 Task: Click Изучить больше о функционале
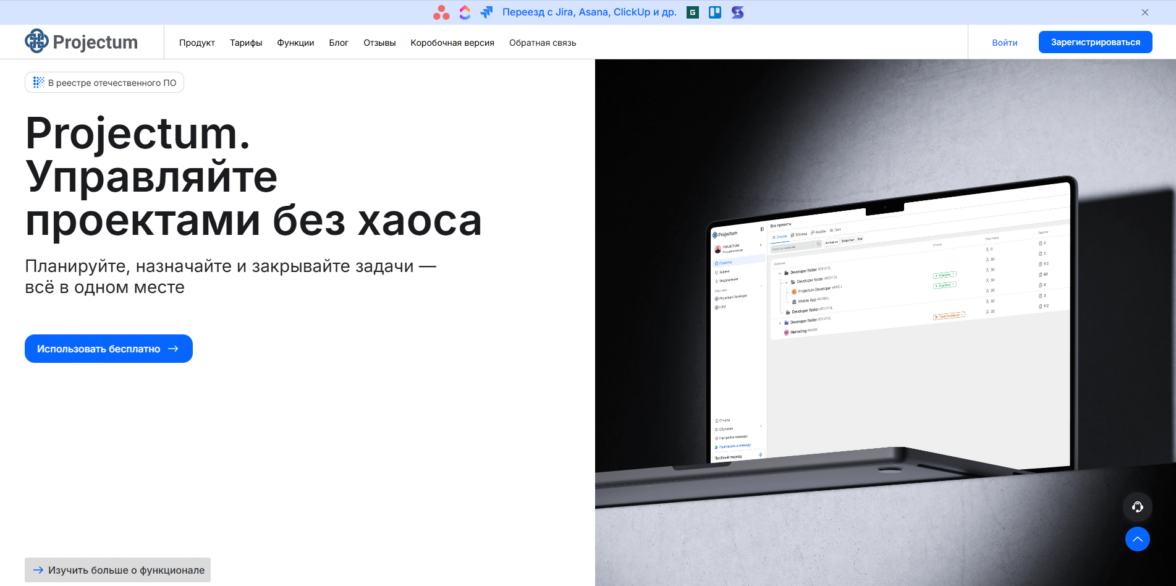pos(118,570)
